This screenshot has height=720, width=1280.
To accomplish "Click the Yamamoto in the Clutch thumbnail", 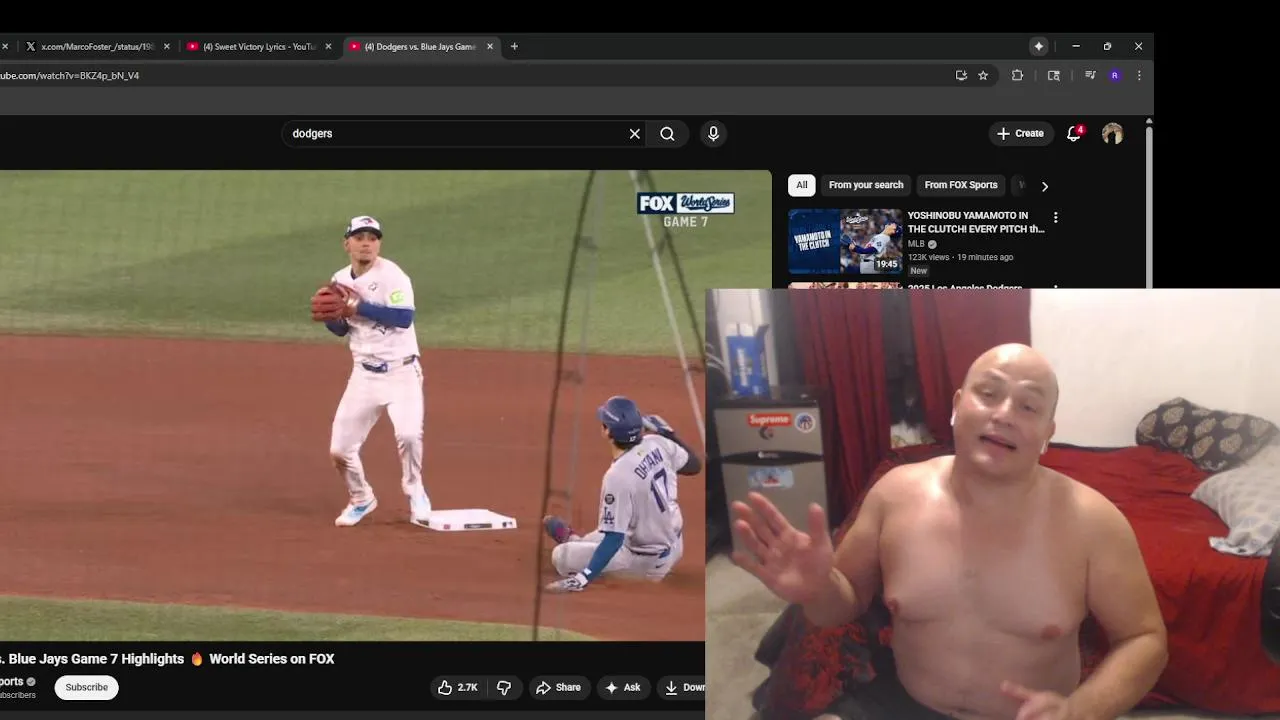I will click(845, 241).
